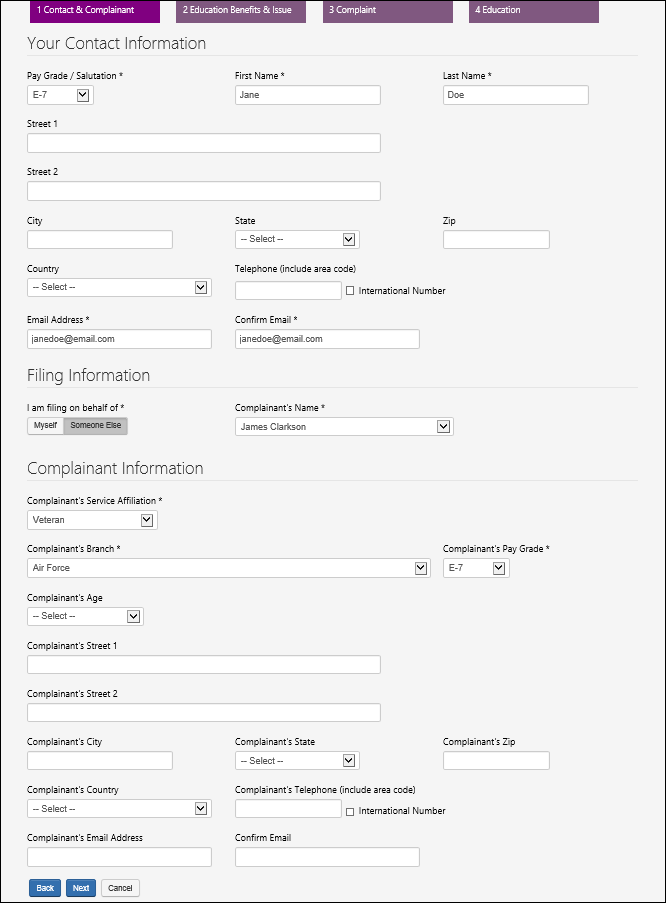Expand the State dropdown in contact section
The image size is (666, 903).
pos(297,239)
